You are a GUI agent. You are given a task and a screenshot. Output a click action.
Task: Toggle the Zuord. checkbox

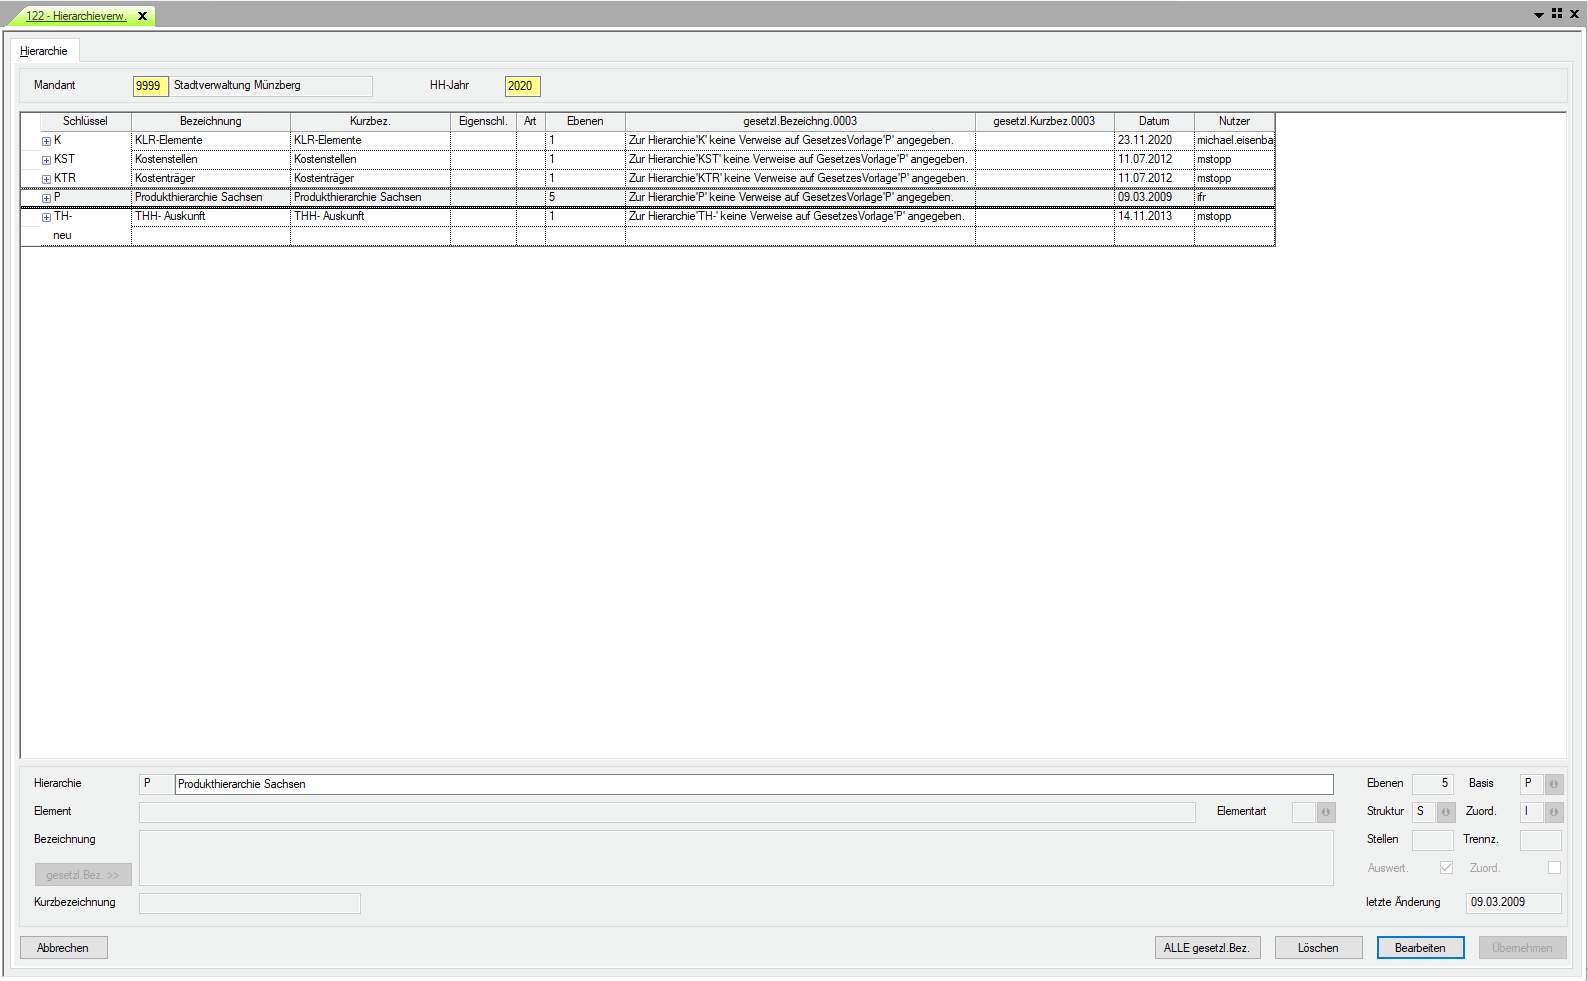tap(1554, 868)
